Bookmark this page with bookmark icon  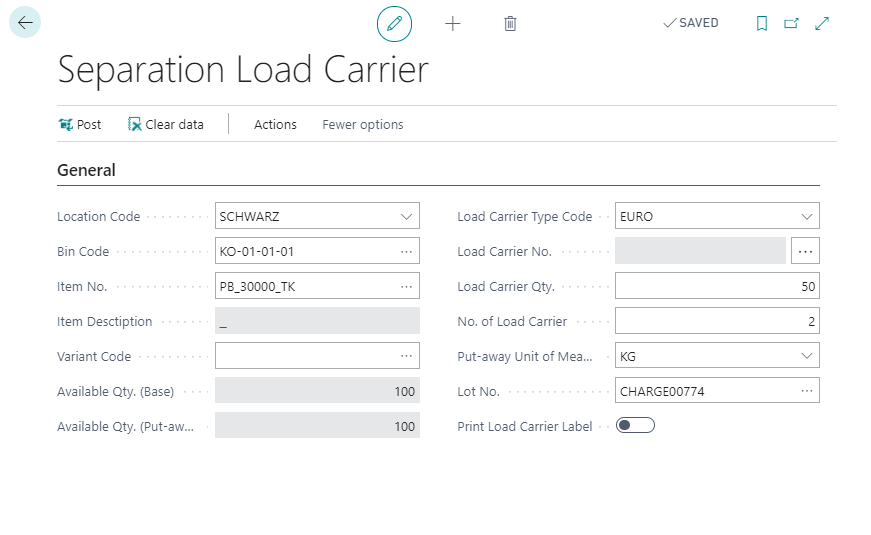coord(762,23)
